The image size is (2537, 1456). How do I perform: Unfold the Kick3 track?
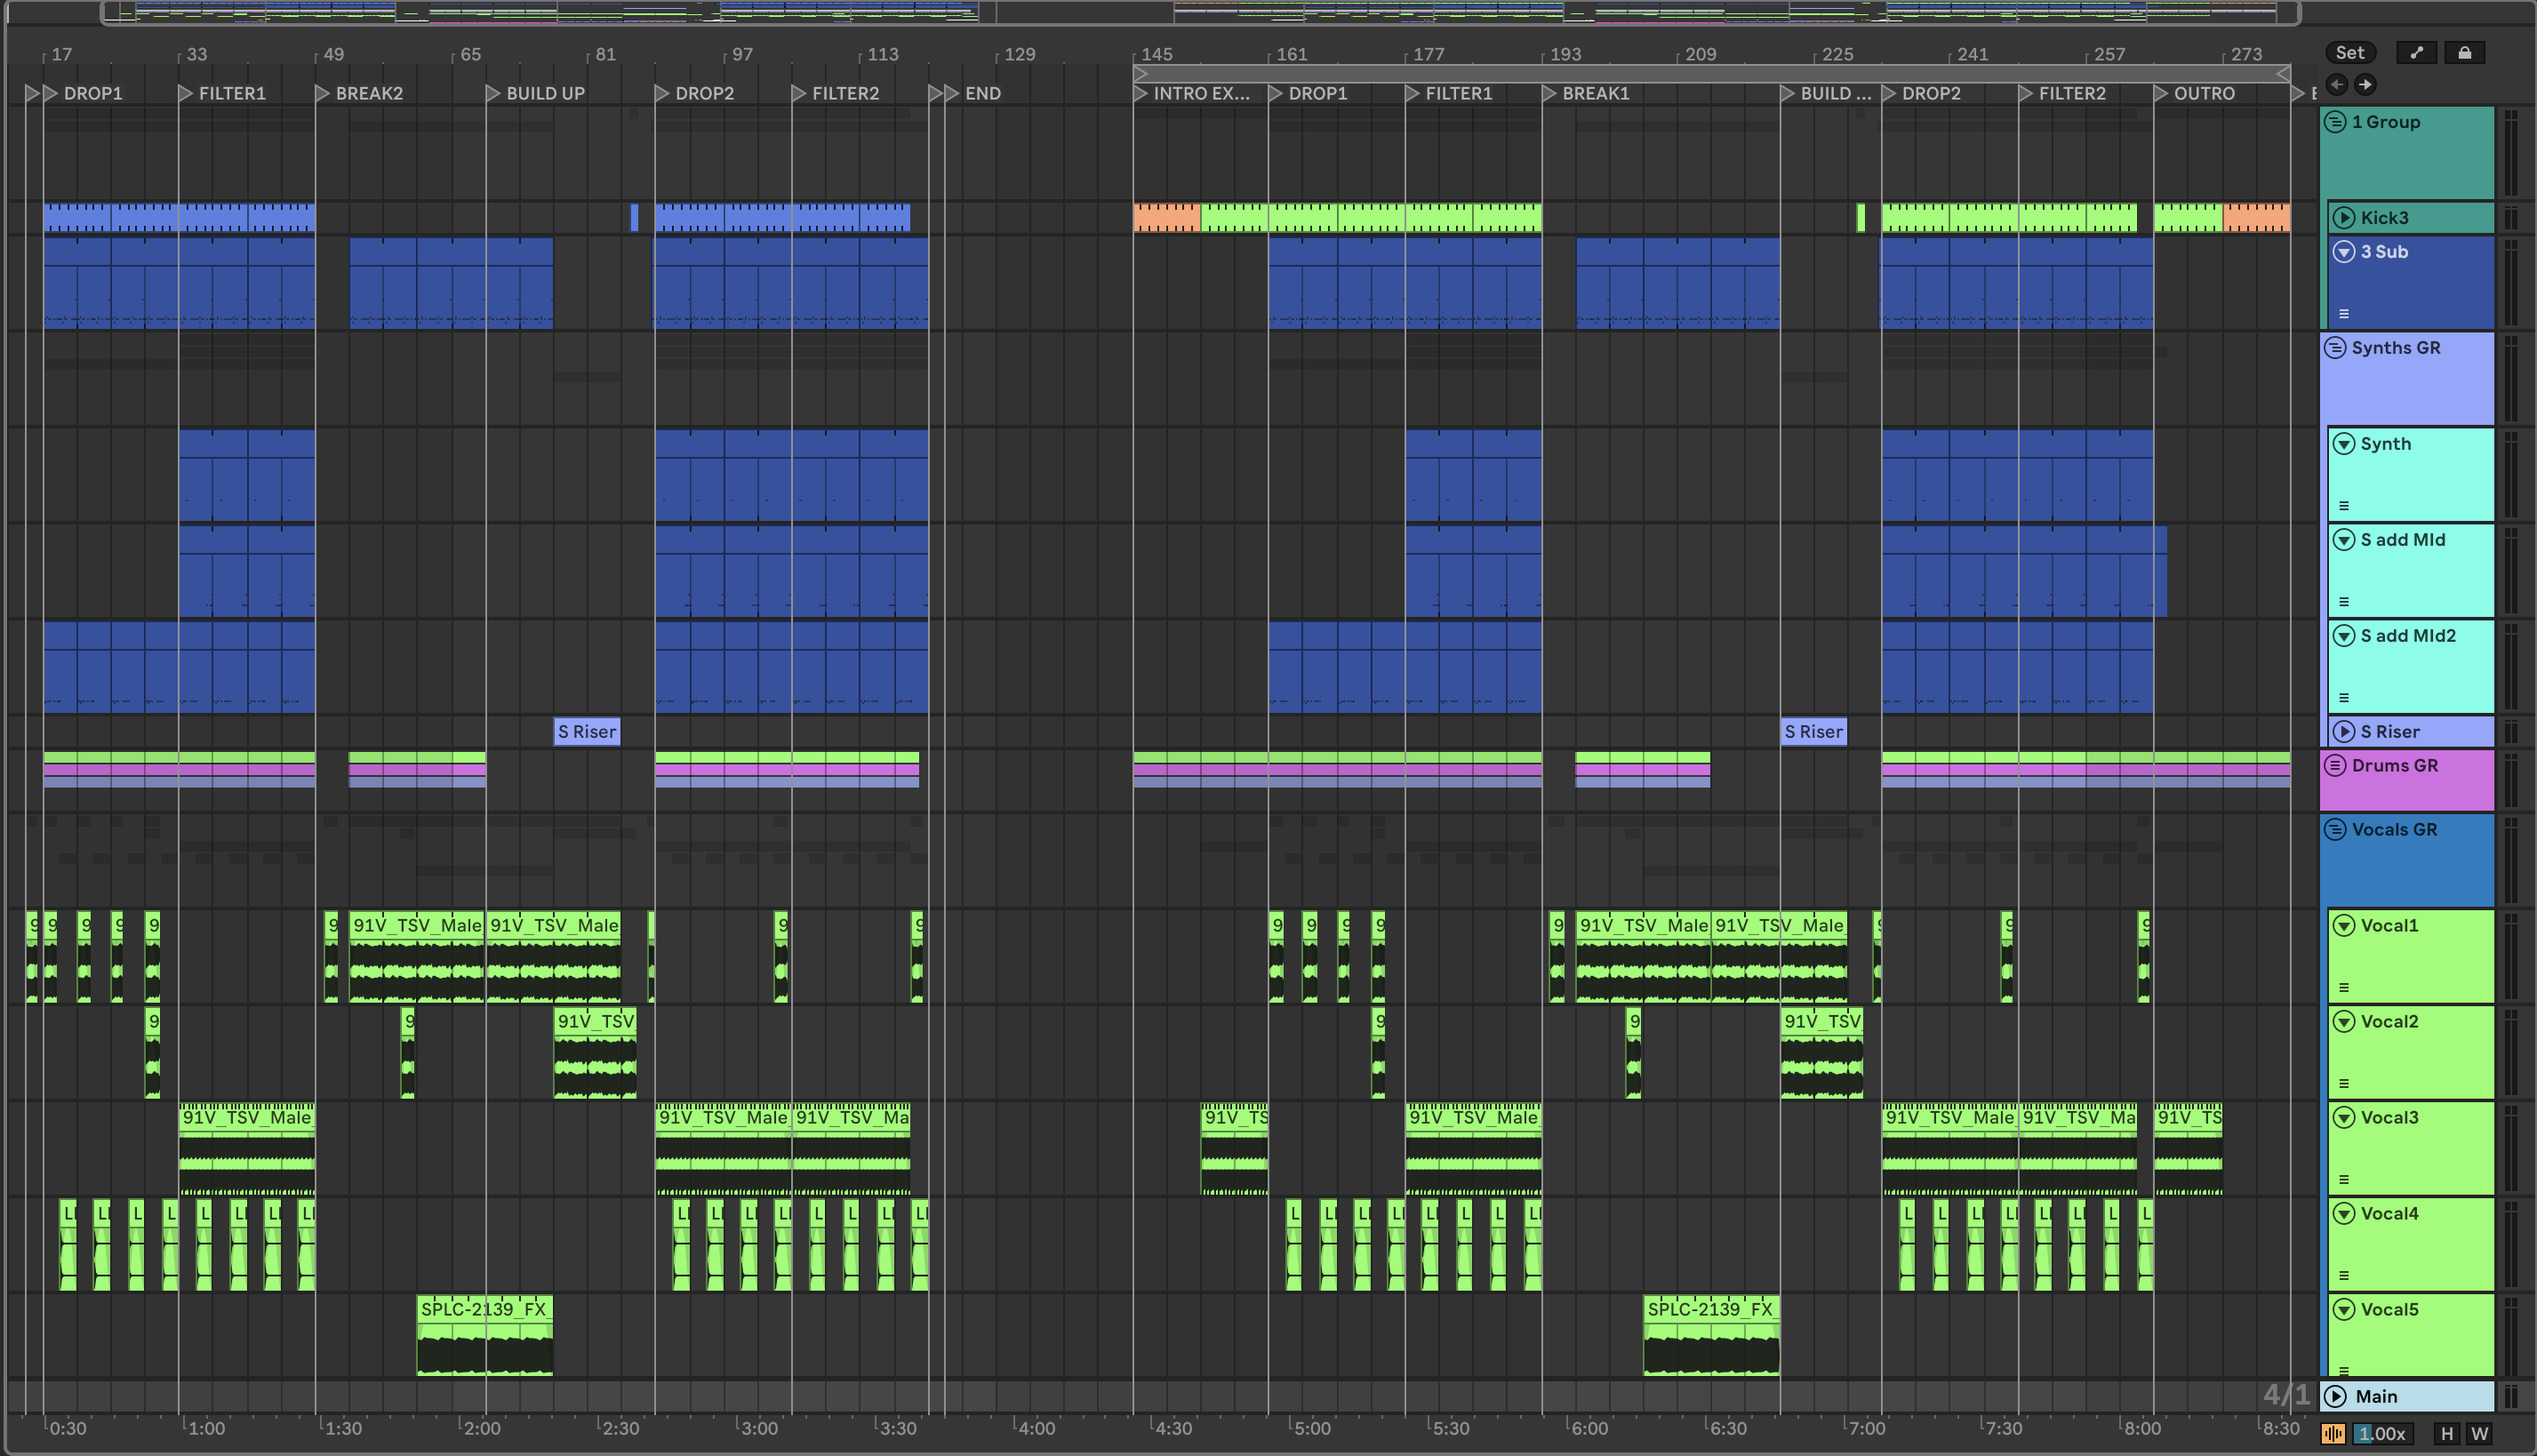coord(2343,218)
